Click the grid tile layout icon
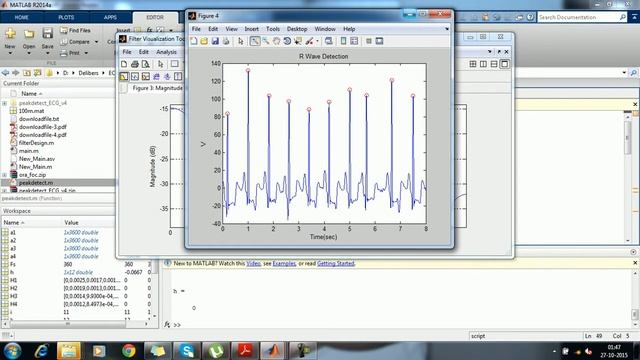640x360 pixels. (x=473, y=64)
